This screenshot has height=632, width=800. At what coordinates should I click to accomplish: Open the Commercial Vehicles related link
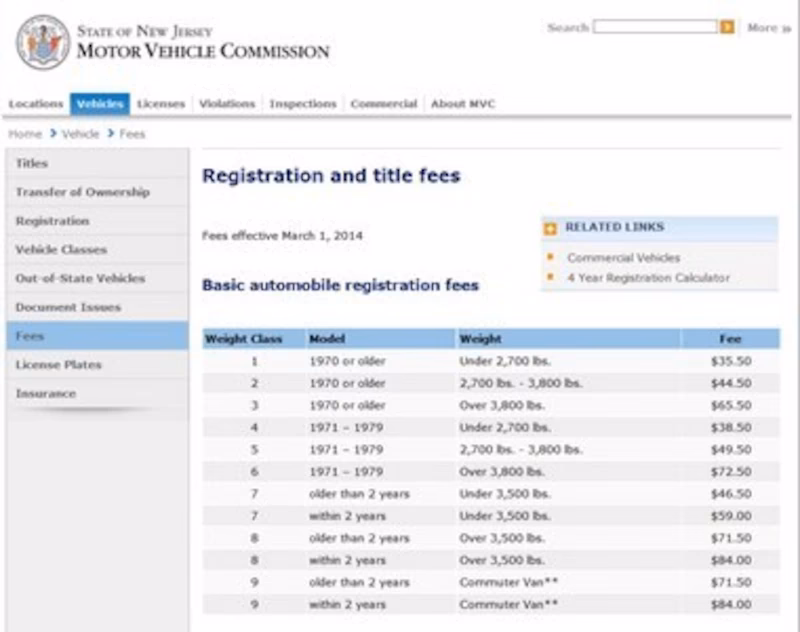[x=621, y=257]
